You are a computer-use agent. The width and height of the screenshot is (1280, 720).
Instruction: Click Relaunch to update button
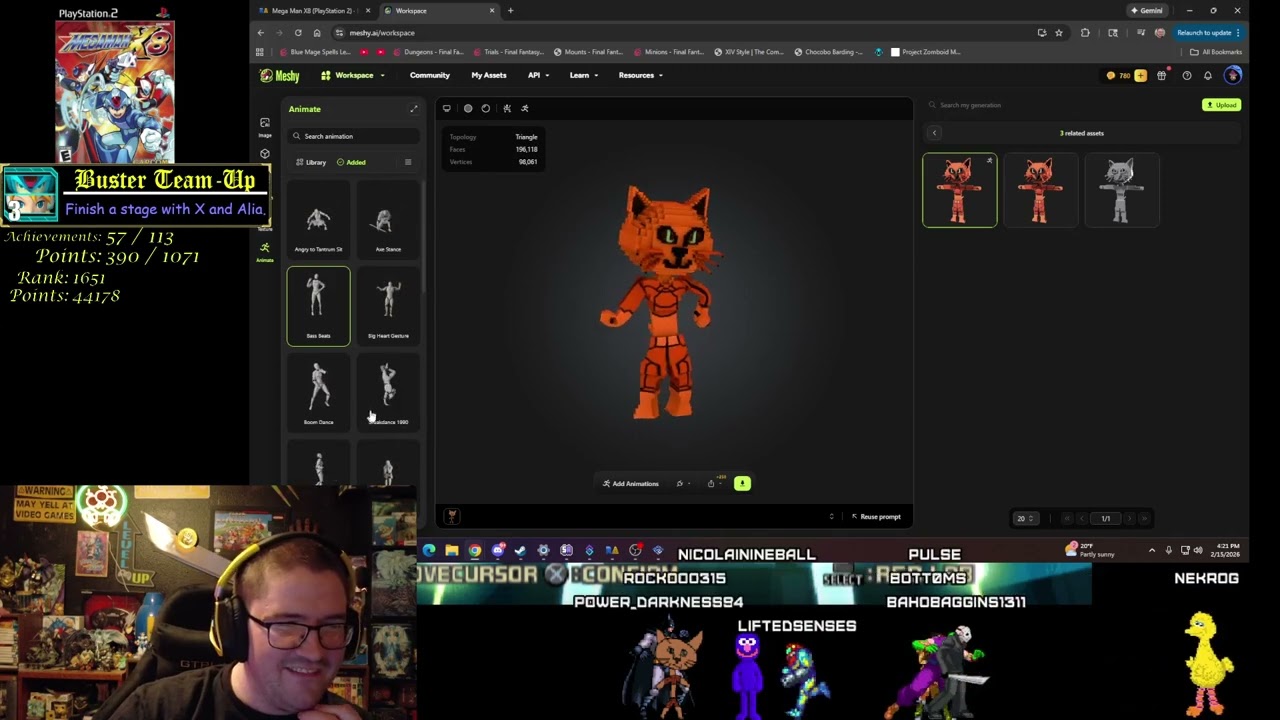[1209, 32]
